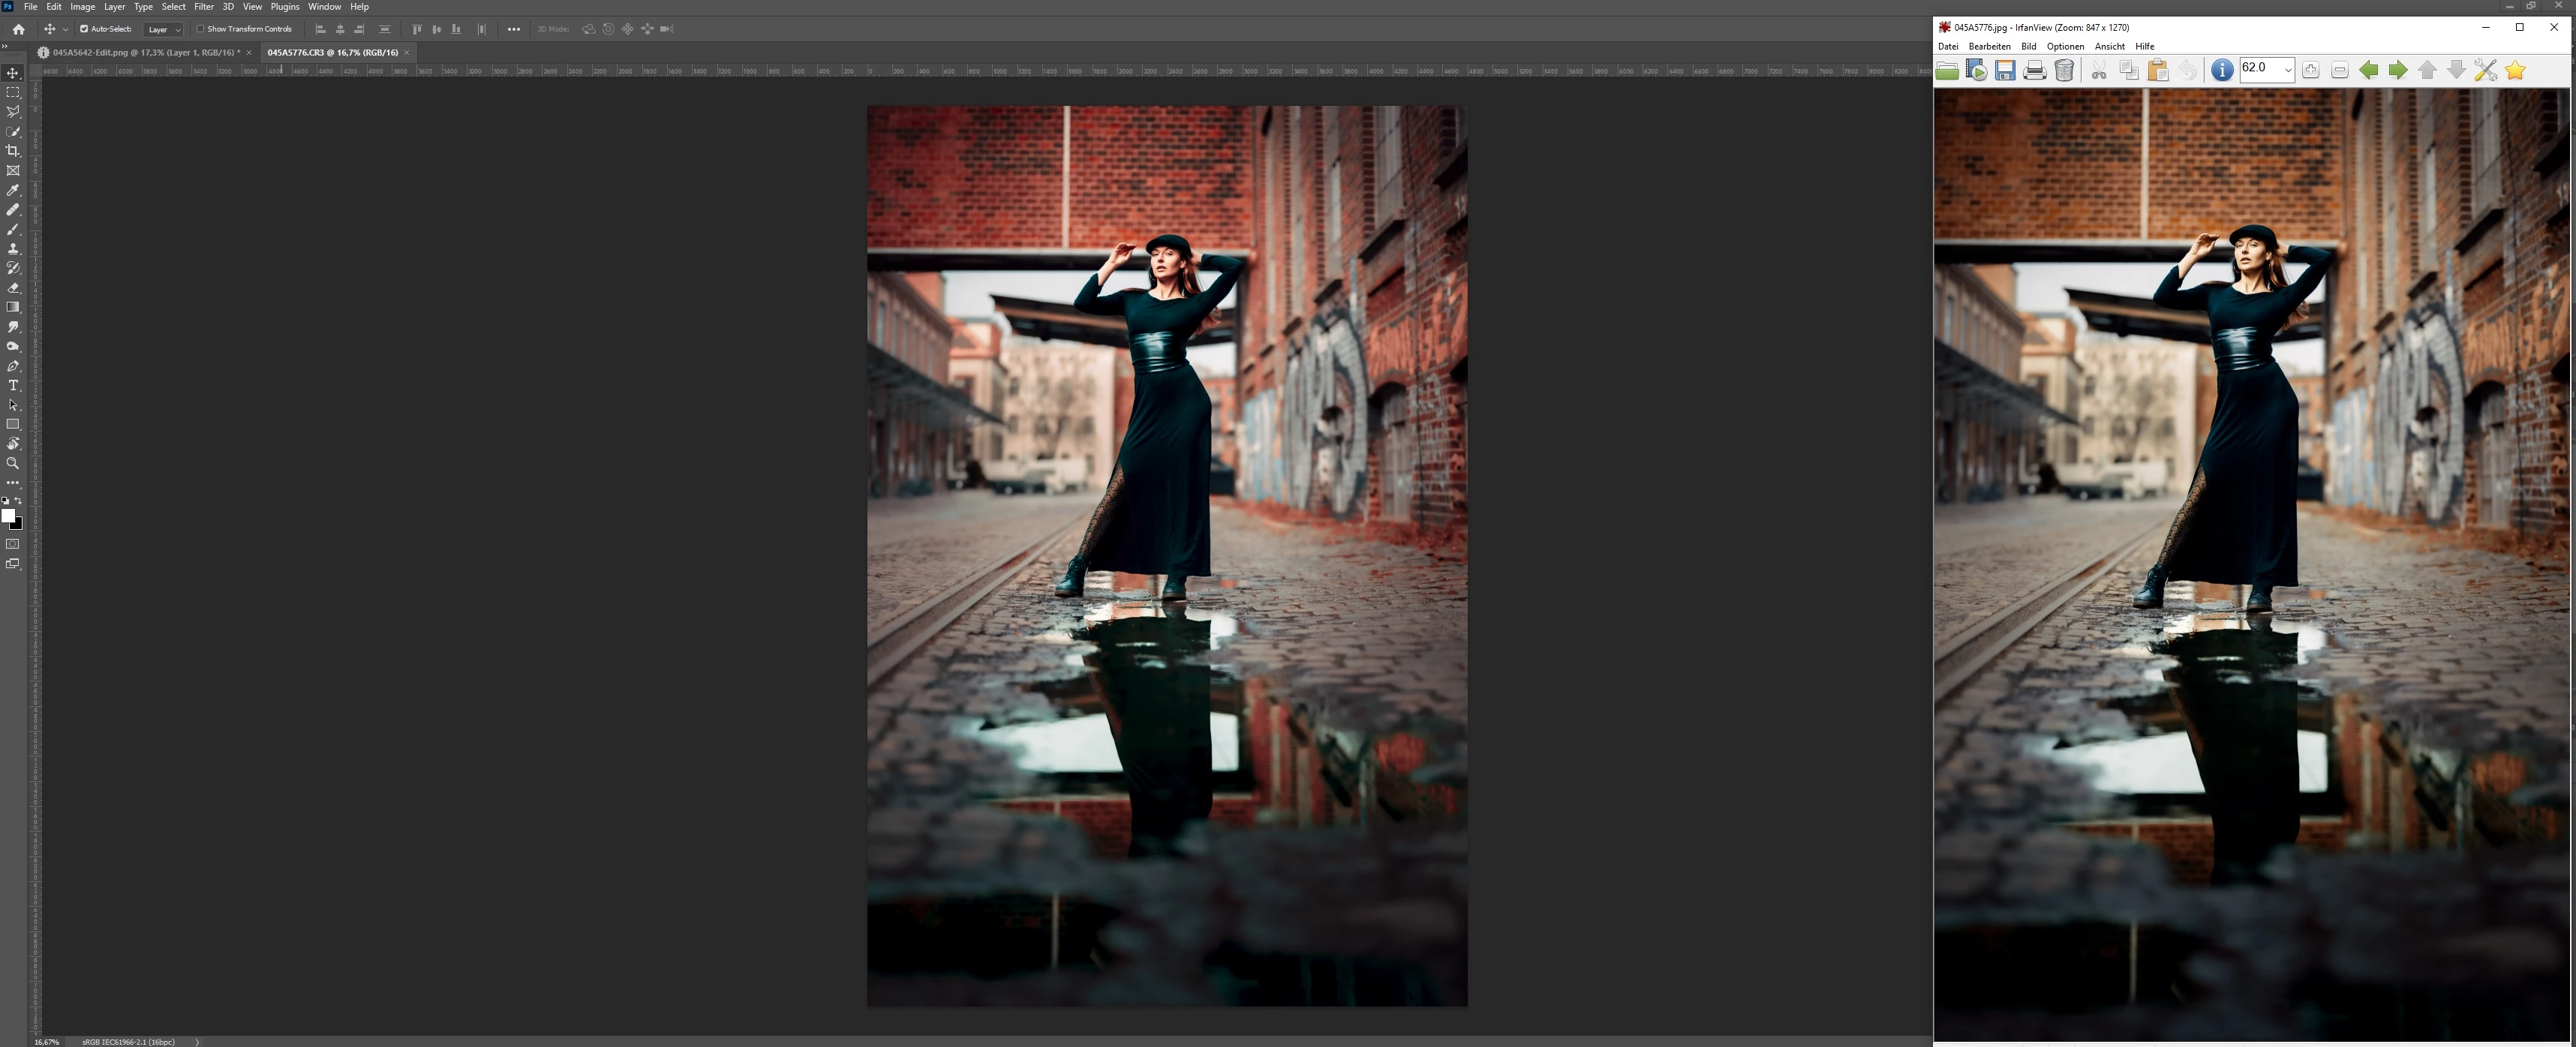This screenshot has width=2576, height=1047.
Task: Click IrfanView's save floppy icon
Action: [2005, 70]
